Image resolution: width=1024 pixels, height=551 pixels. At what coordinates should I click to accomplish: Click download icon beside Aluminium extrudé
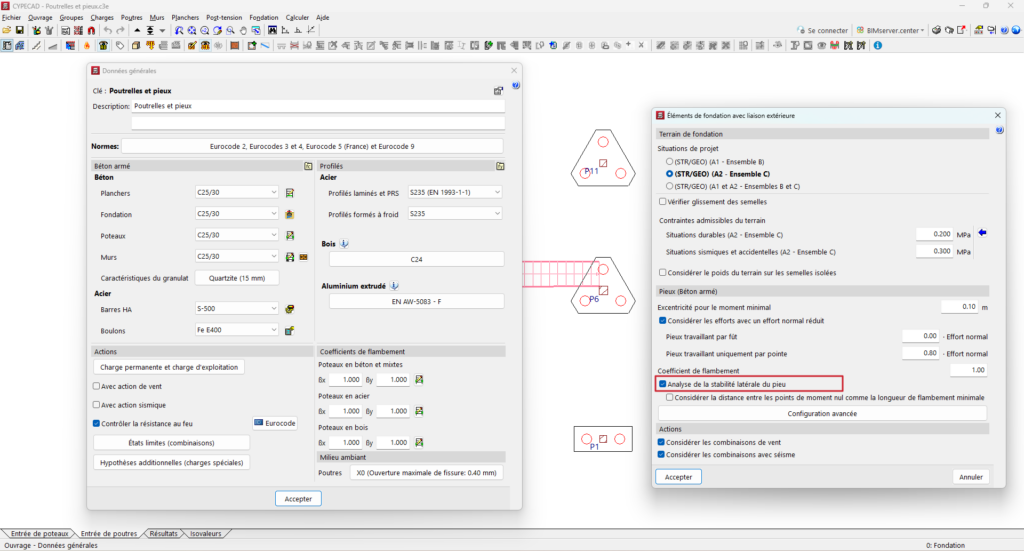click(x=394, y=286)
